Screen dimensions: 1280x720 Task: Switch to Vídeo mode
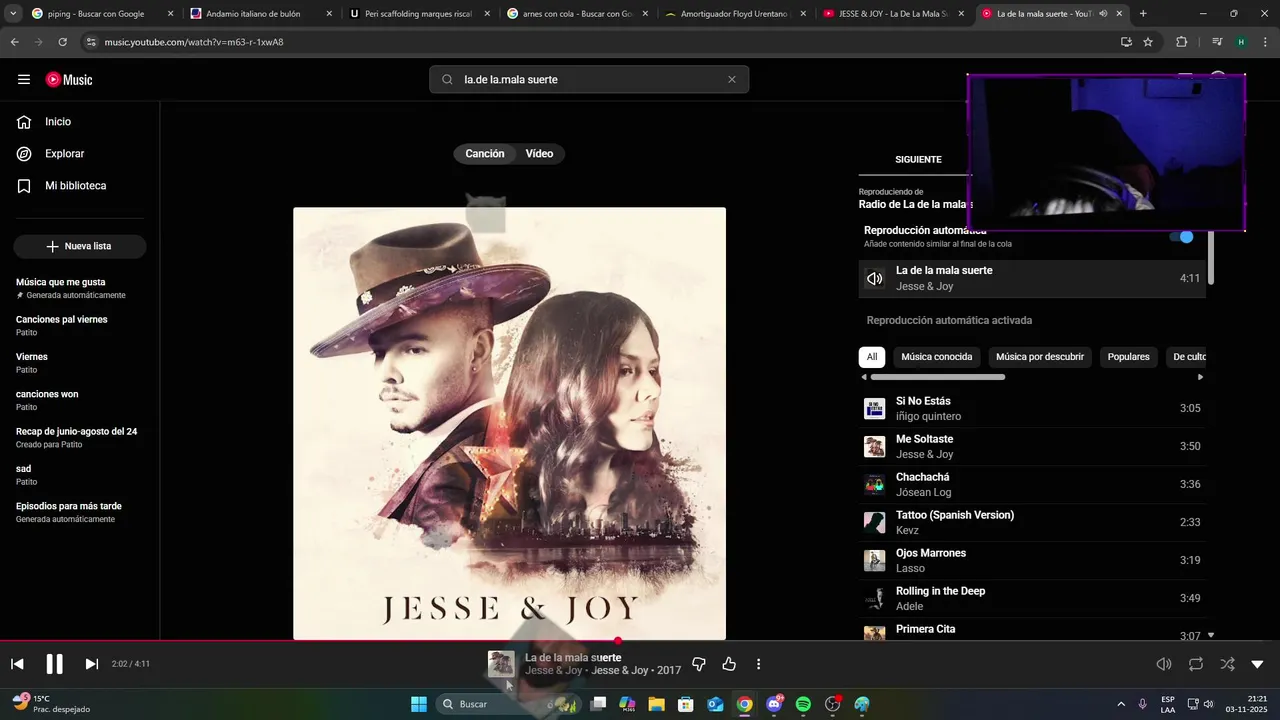pyautogui.click(x=539, y=154)
